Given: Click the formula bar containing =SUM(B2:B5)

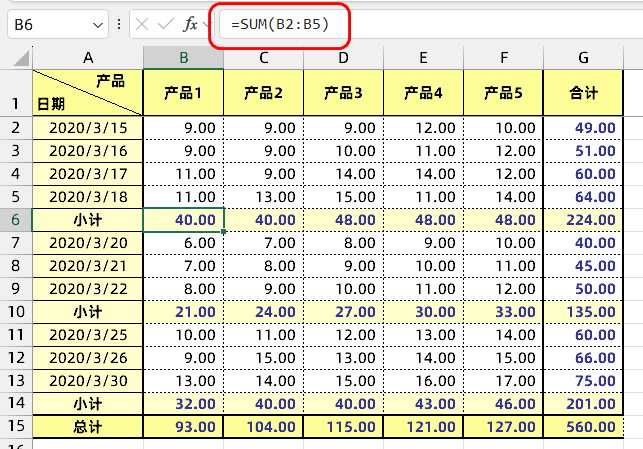Looking at the screenshot, I should pyautogui.click(x=431, y=25).
